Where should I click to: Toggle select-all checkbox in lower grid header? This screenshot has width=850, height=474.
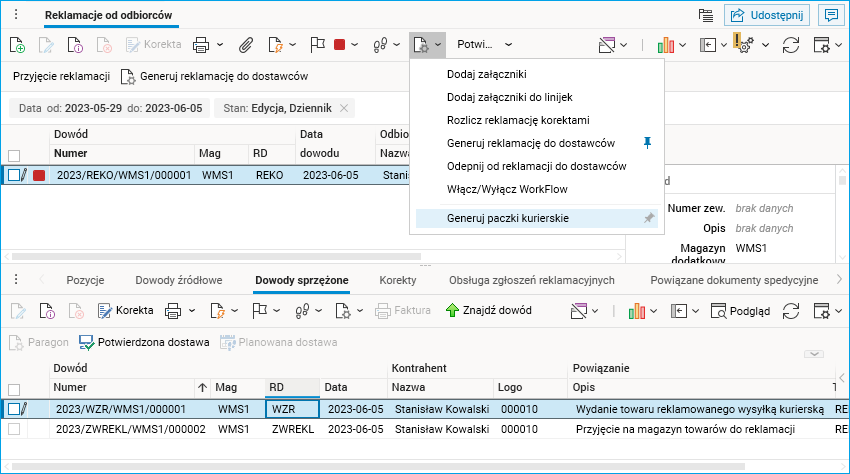point(14,390)
